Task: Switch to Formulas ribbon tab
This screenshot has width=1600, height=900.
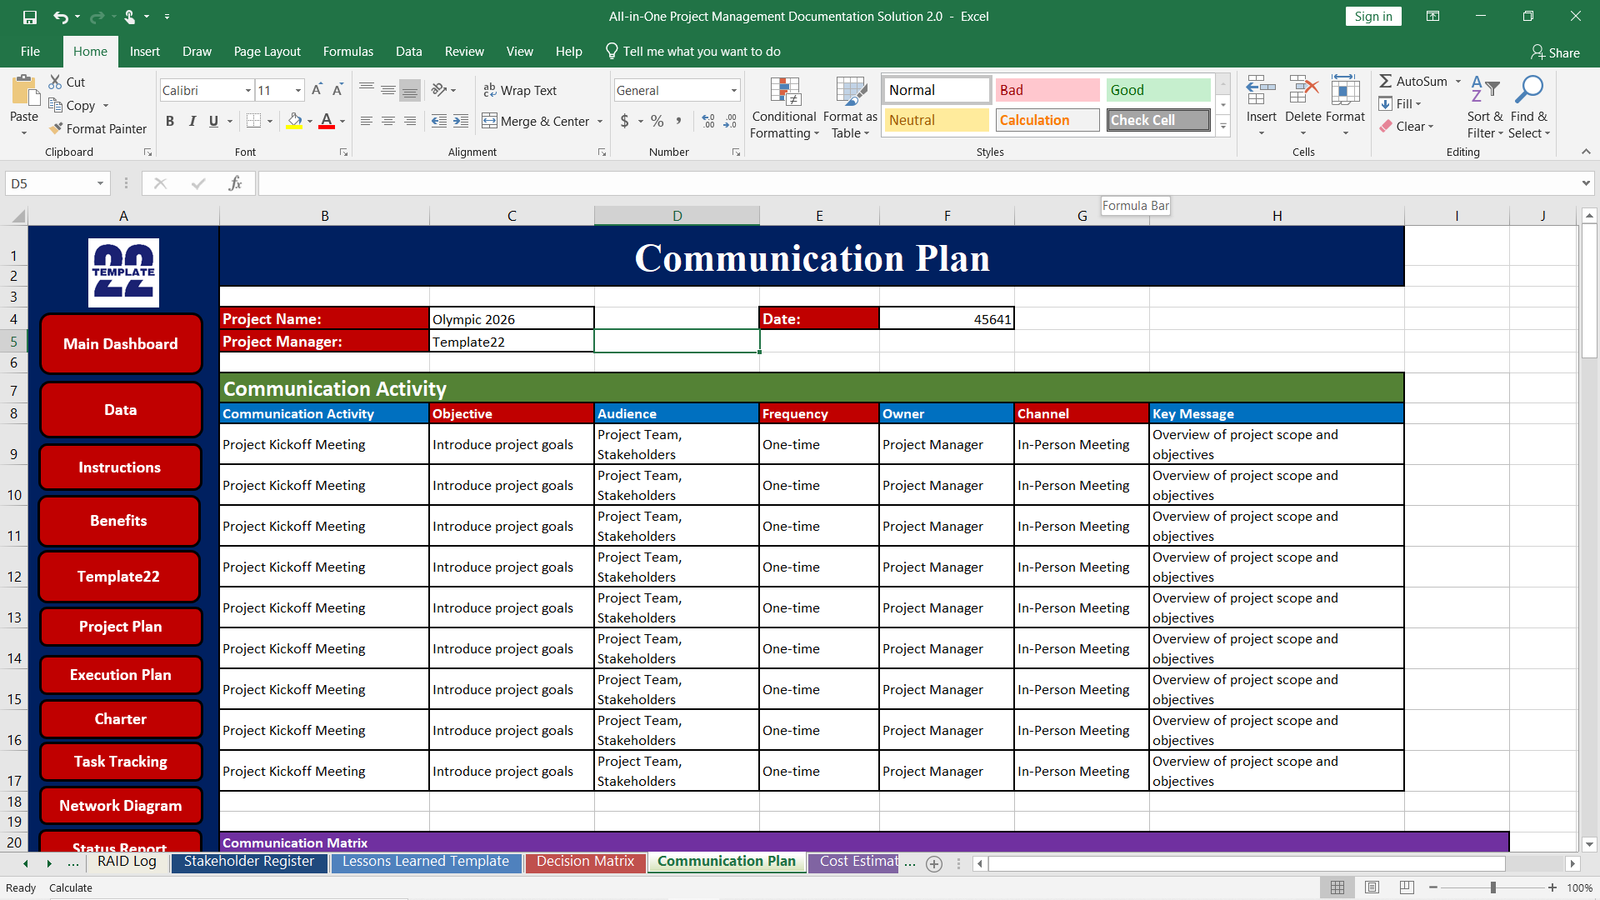Action: point(348,51)
